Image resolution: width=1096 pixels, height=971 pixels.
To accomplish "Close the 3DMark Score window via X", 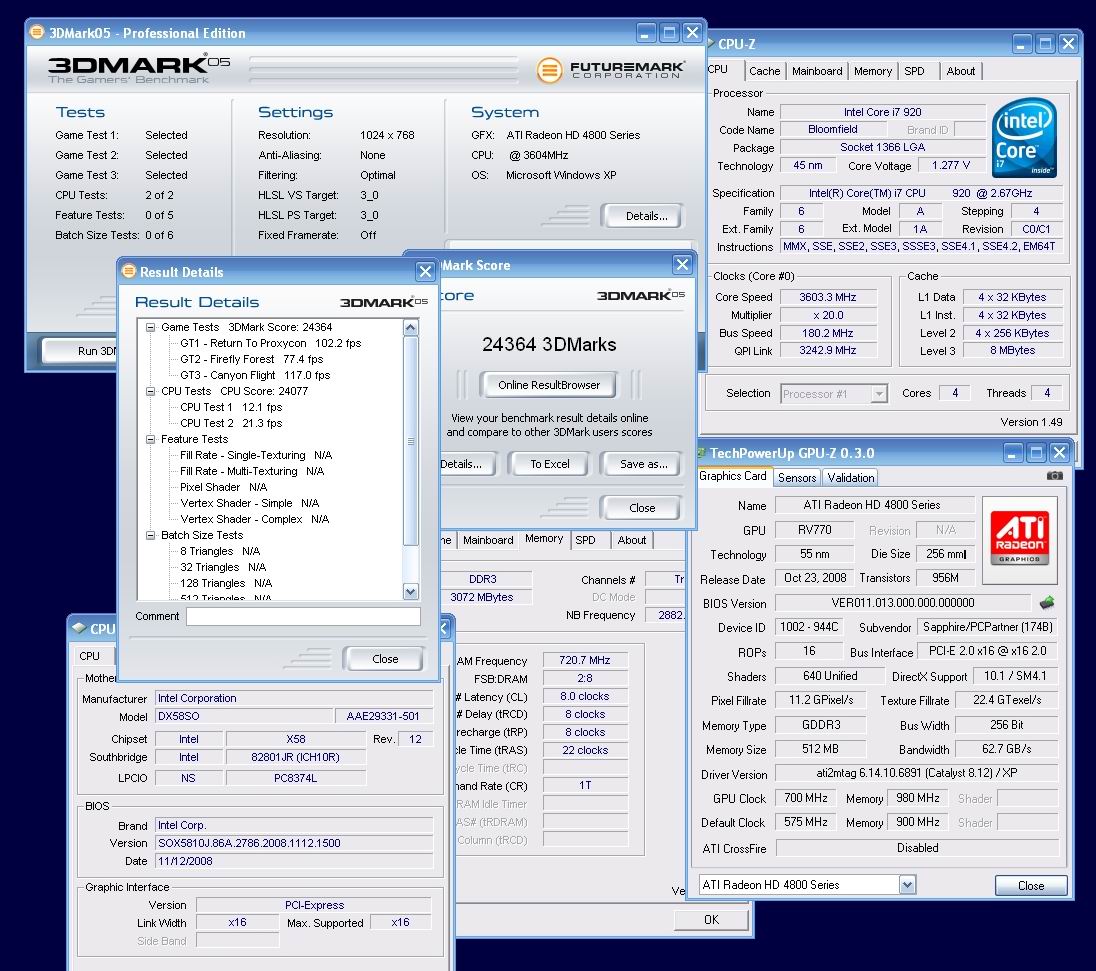I will point(682,264).
